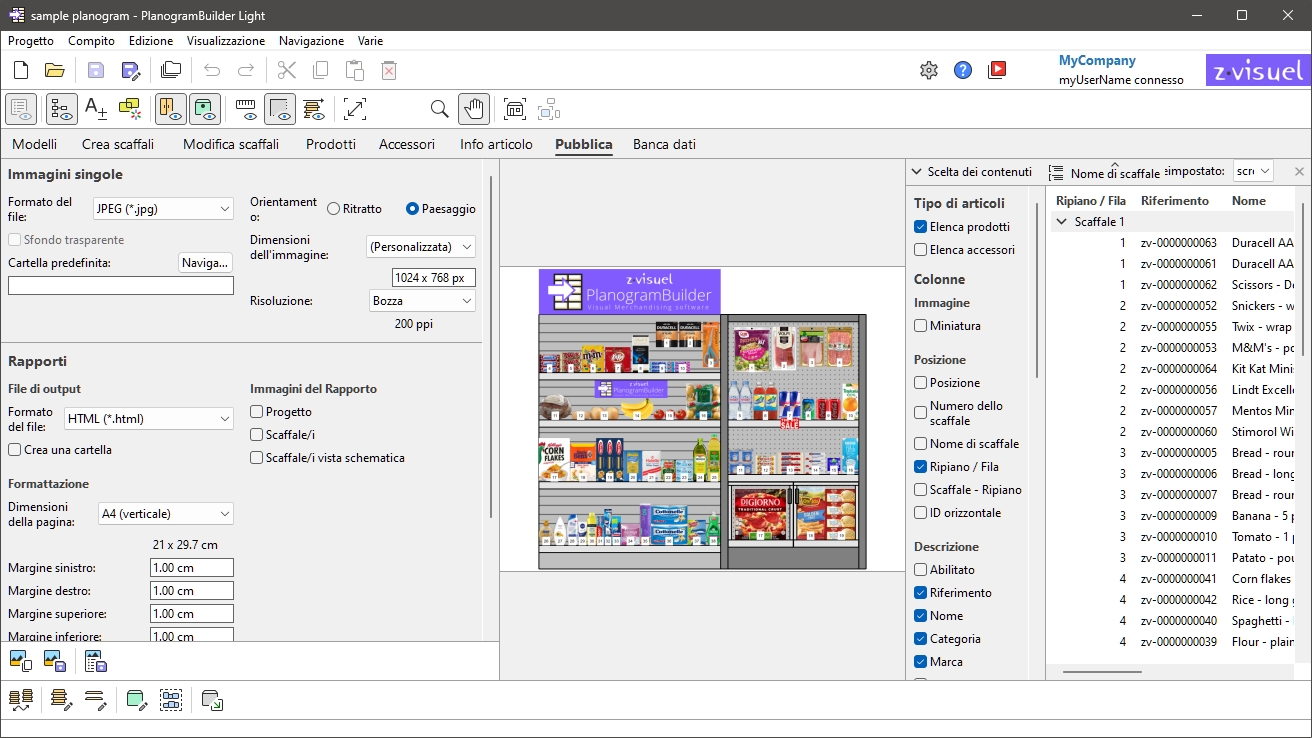
Task: Click the Cartella predefinita path field
Action: point(121,286)
